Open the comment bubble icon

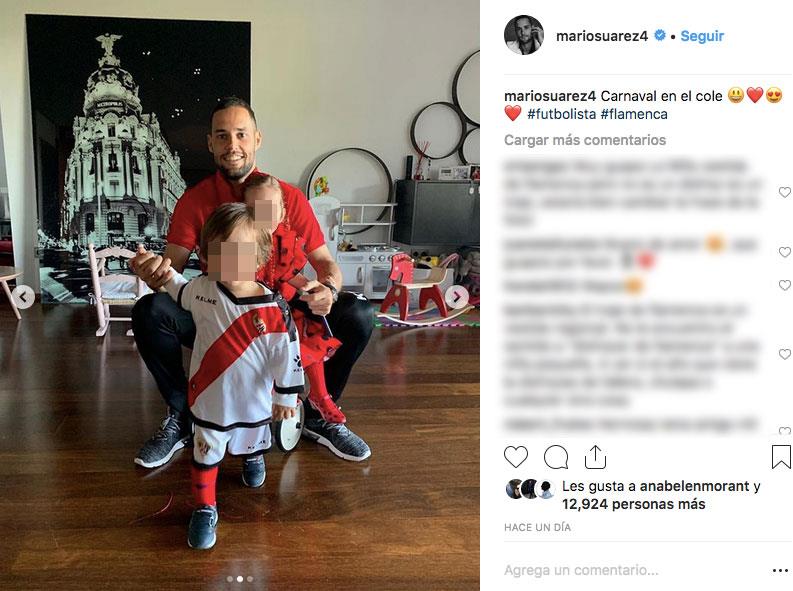[556, 457]
